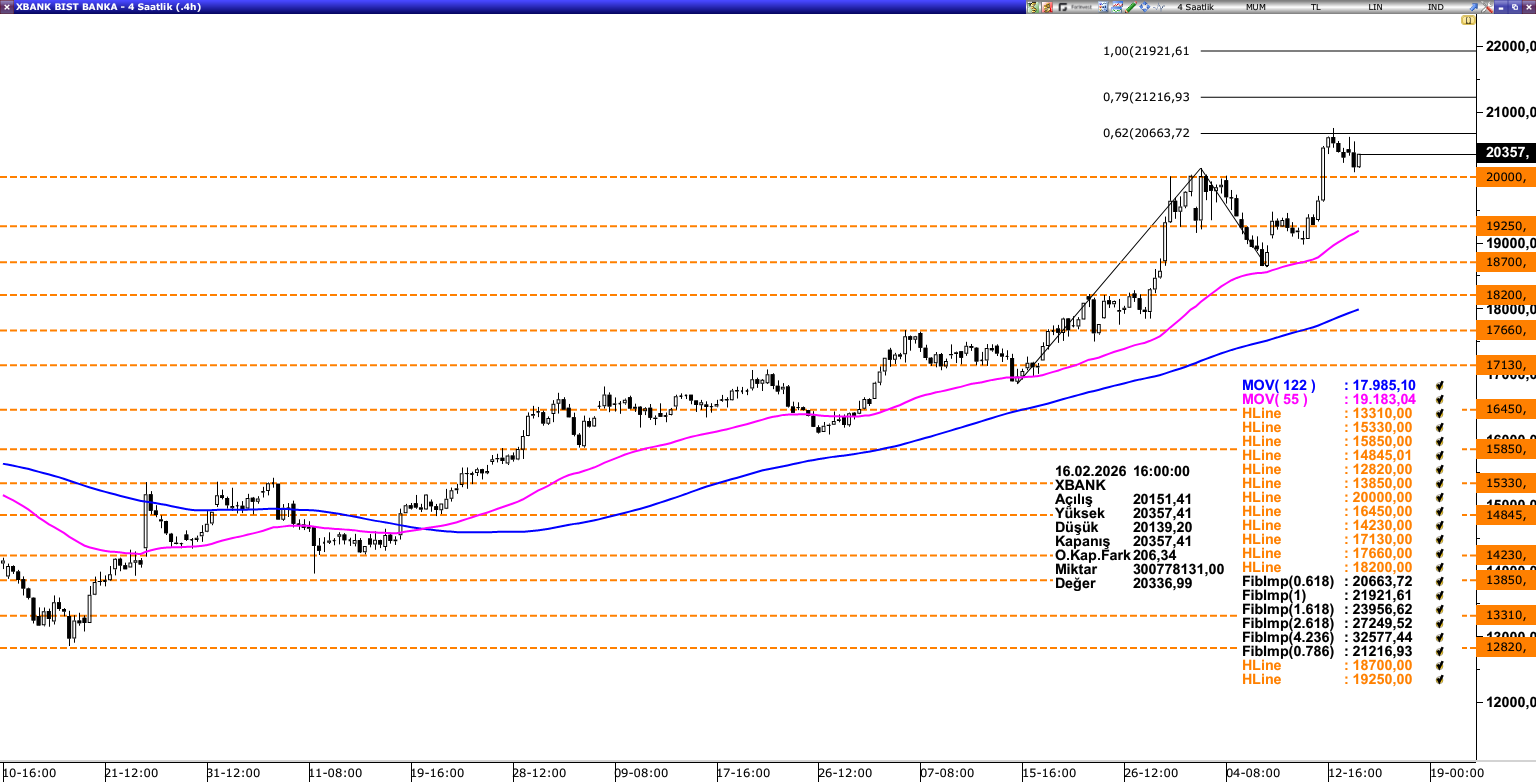Toggle the MOV(122) indicator checkmark
This screenshot has width=1536, height=782.
click(x=1440, y=385)
